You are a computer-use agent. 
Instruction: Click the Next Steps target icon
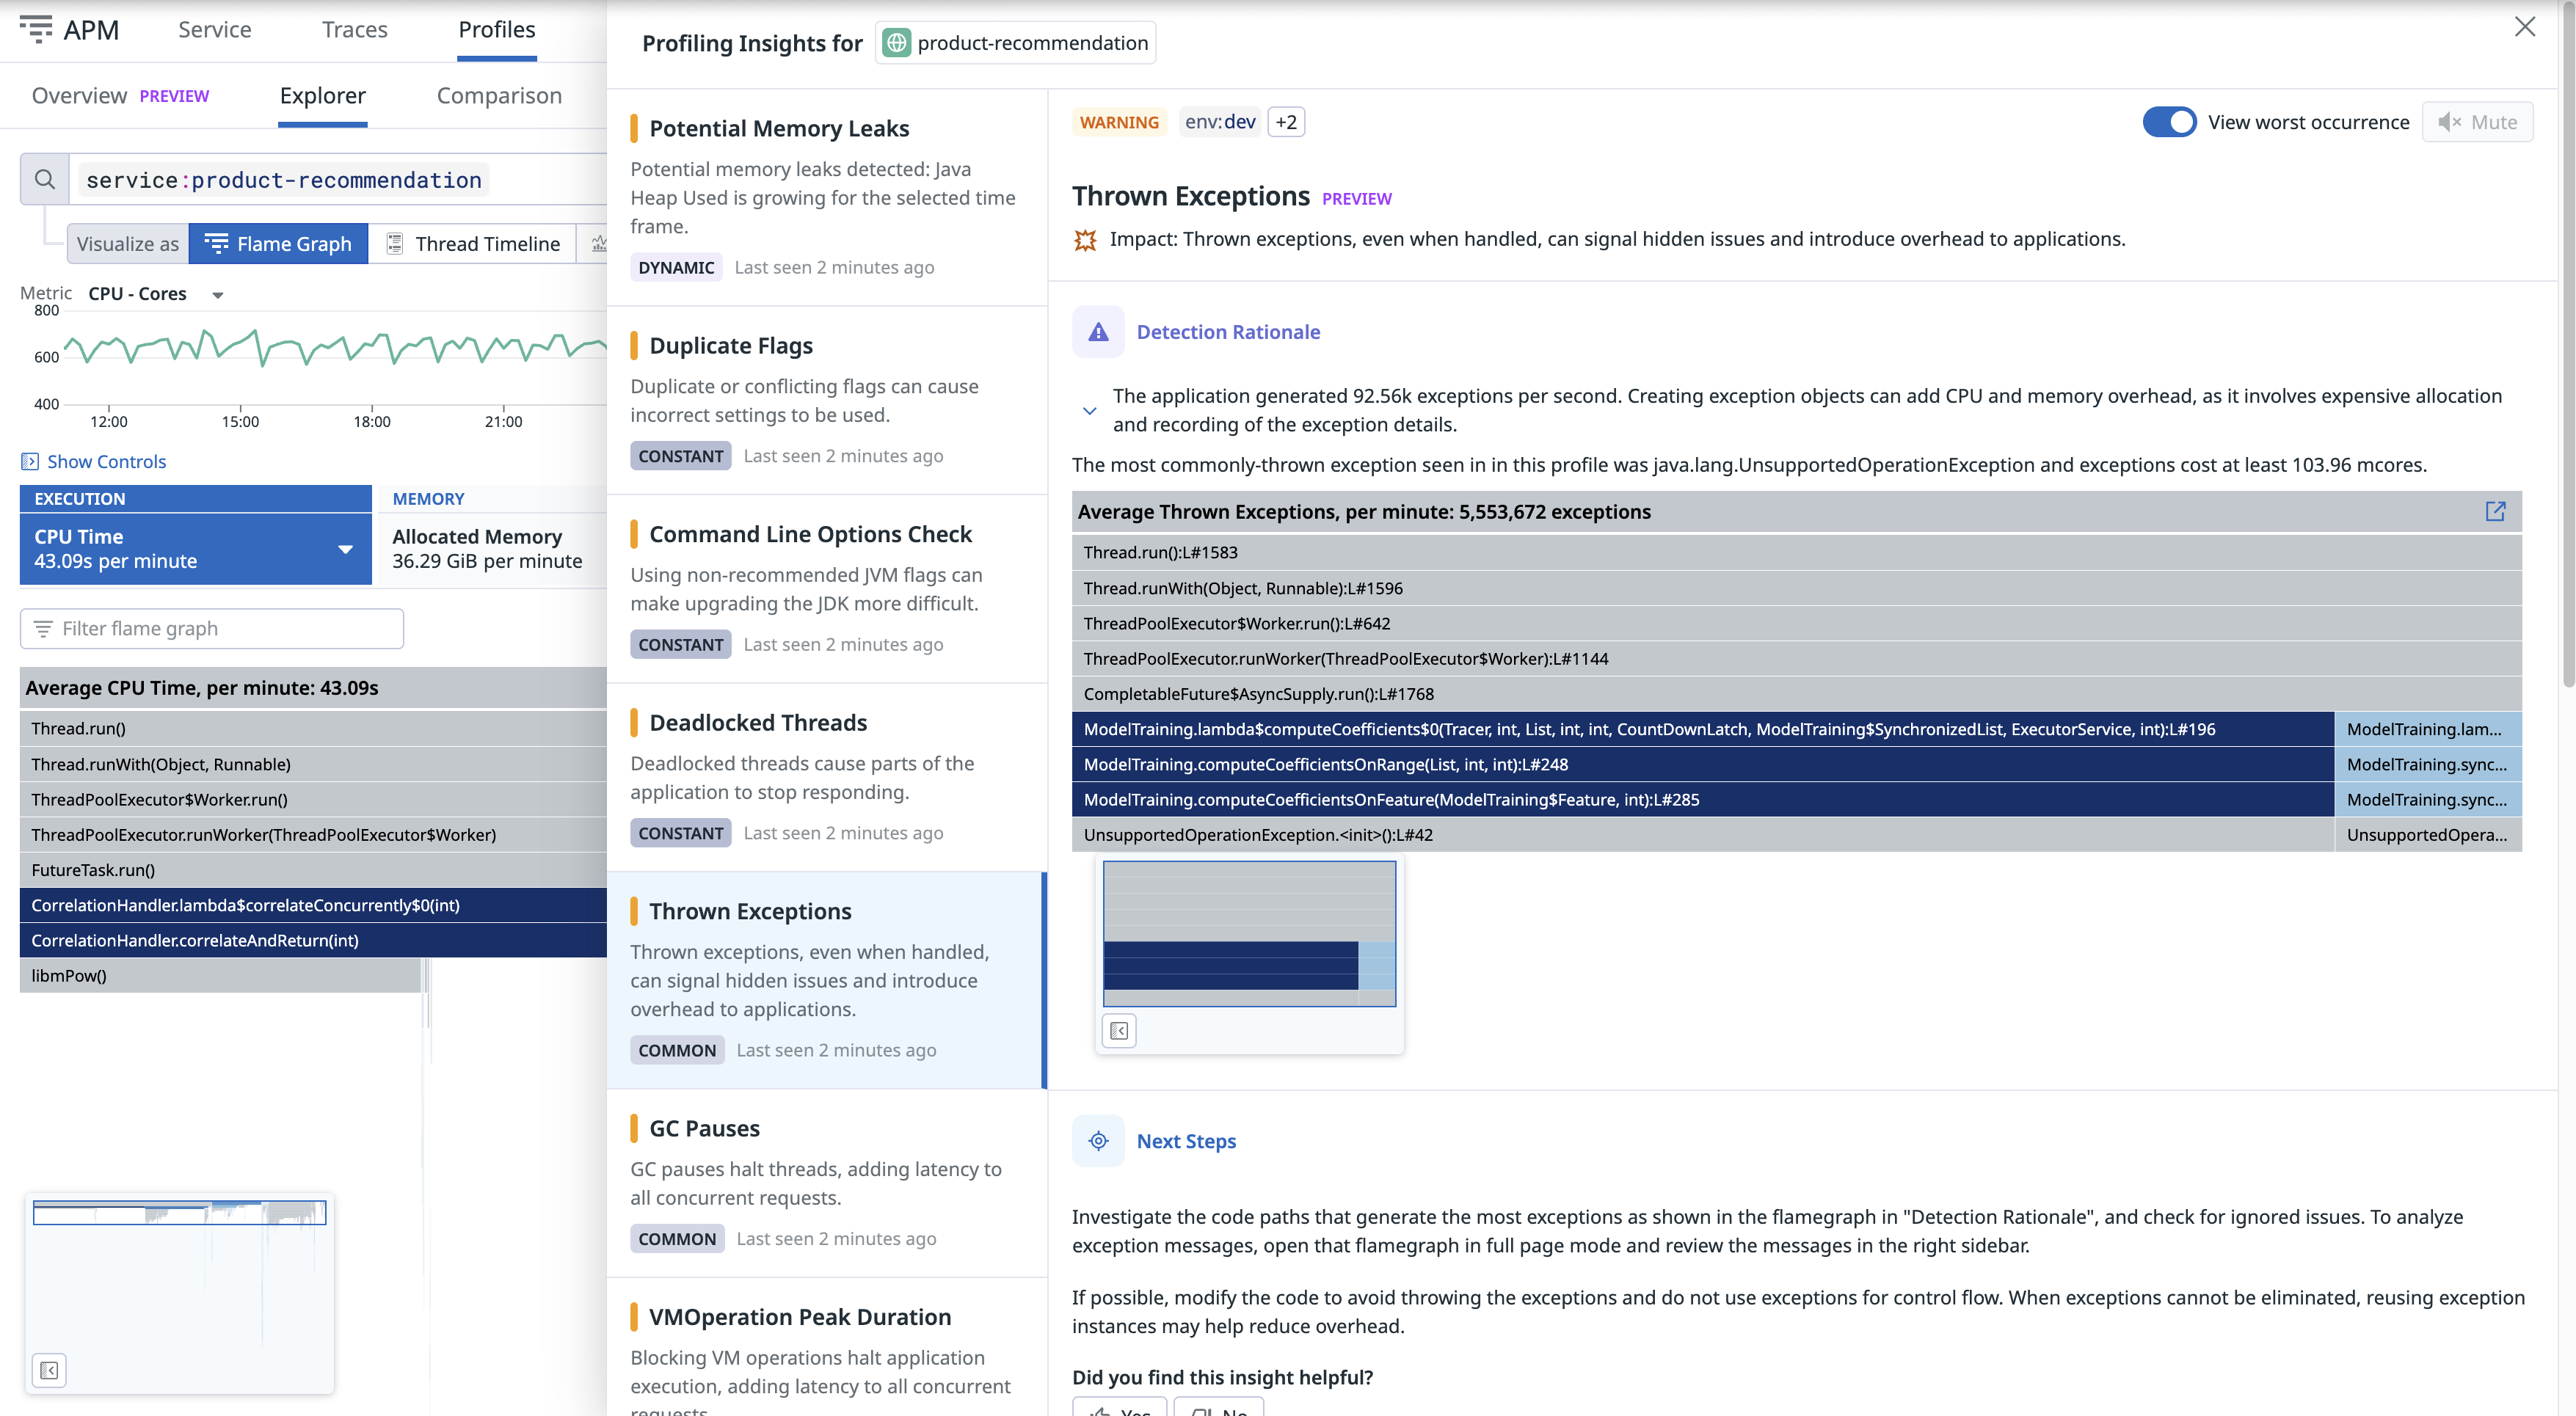point(1098,1141)
